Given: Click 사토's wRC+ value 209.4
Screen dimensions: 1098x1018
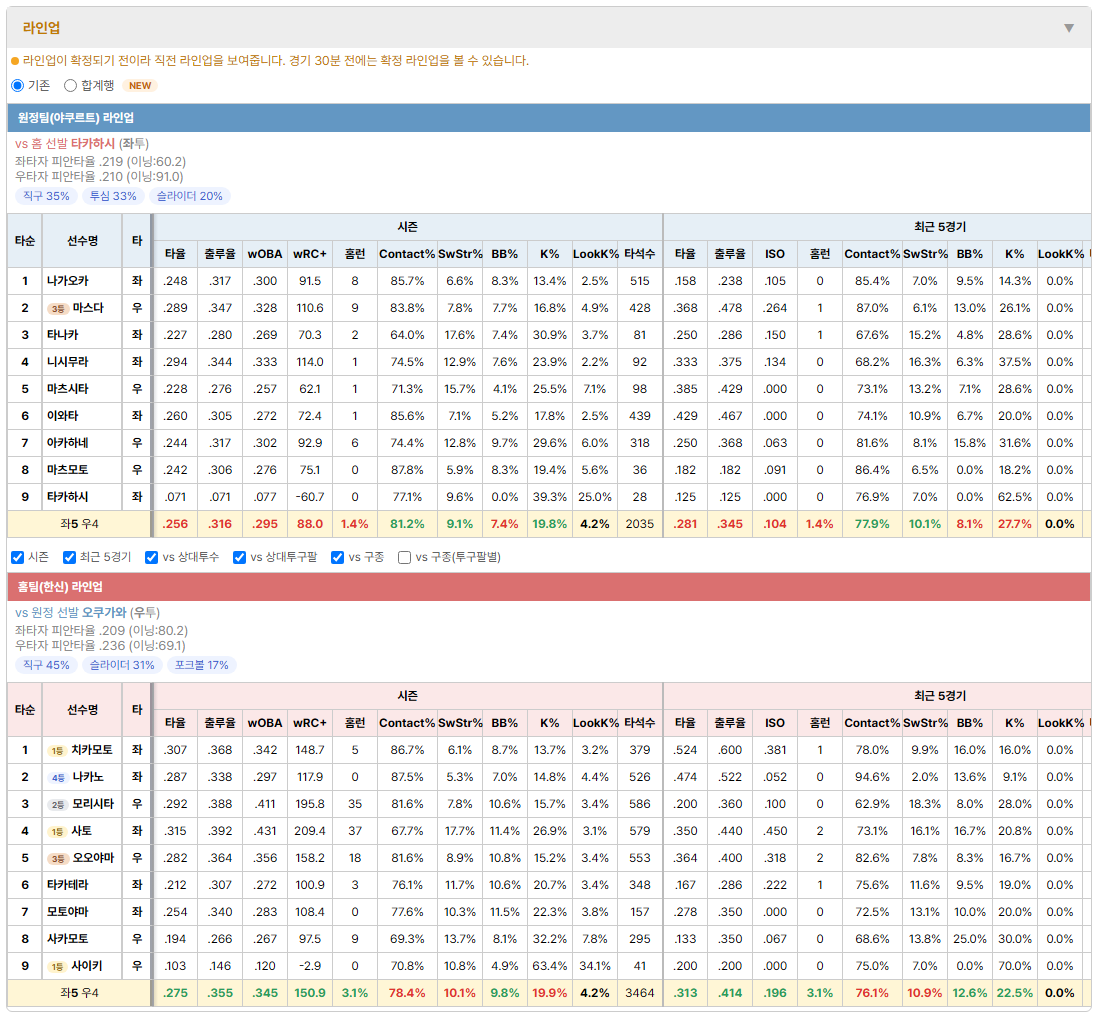Looking at the screenshot, I should coord(310,831).
